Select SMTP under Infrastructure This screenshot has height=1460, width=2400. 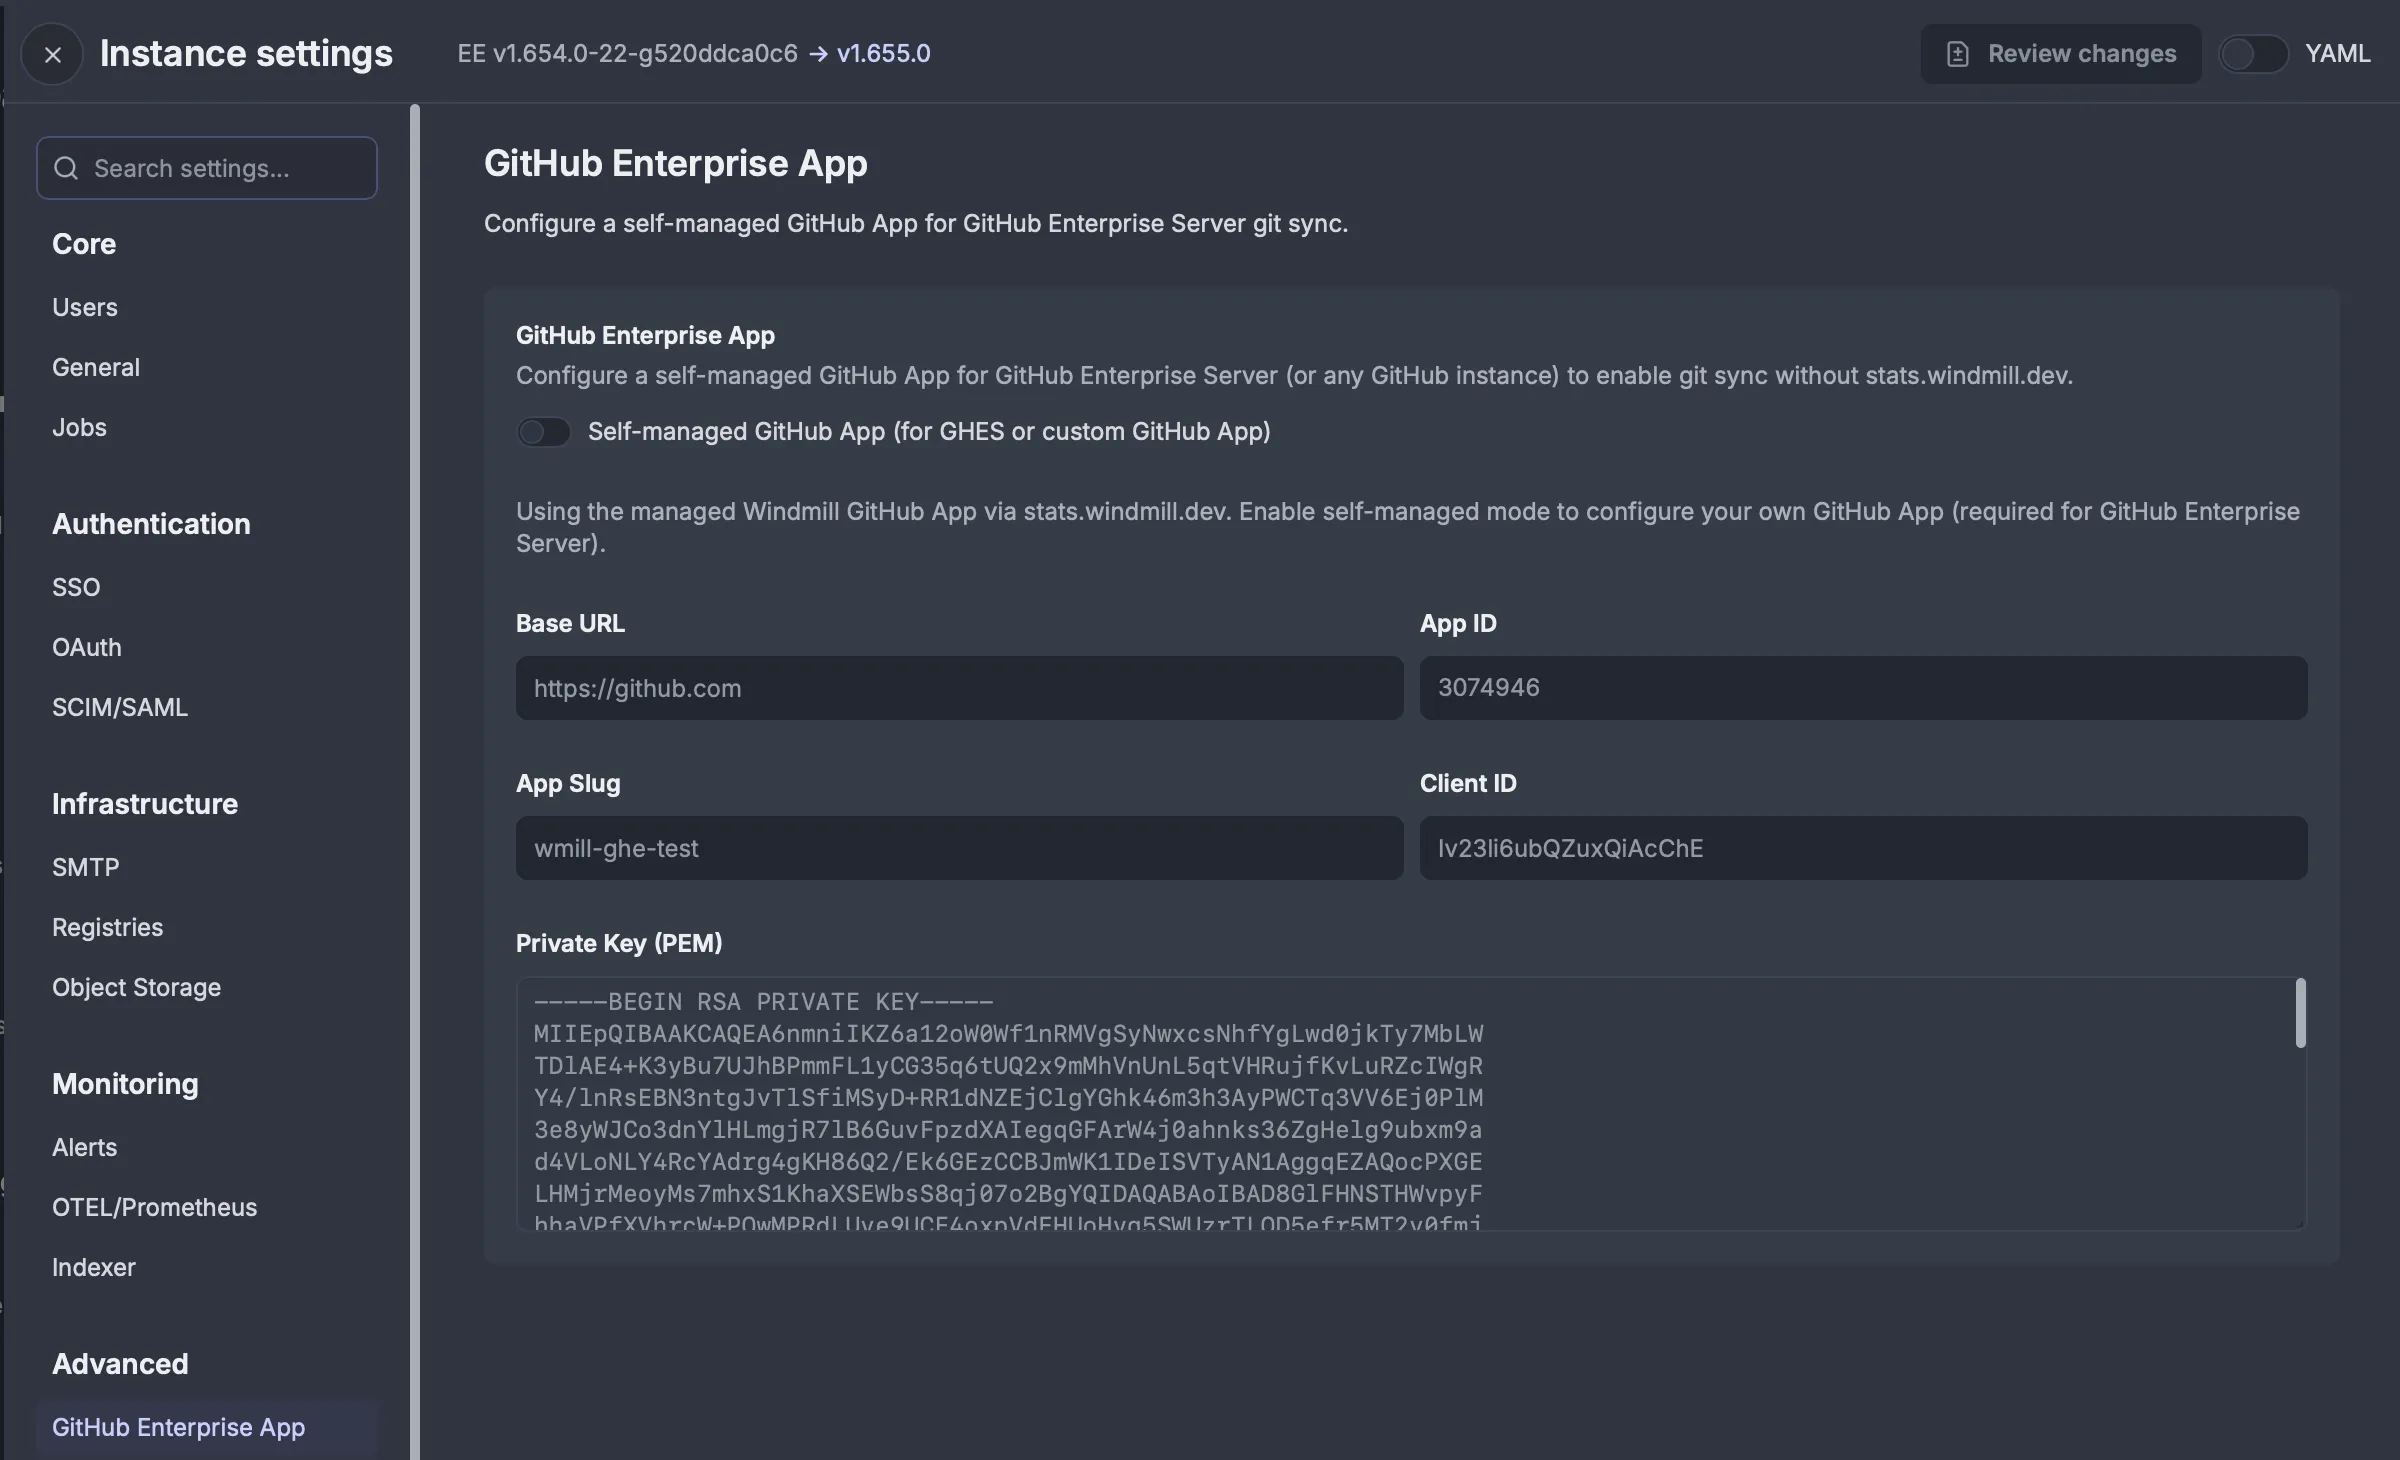[86, 867]
